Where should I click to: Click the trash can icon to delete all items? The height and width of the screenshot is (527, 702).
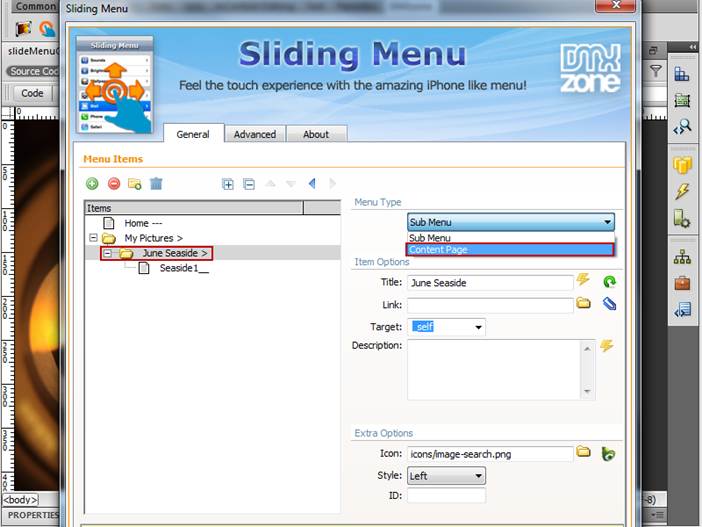(x=156, y=184)
